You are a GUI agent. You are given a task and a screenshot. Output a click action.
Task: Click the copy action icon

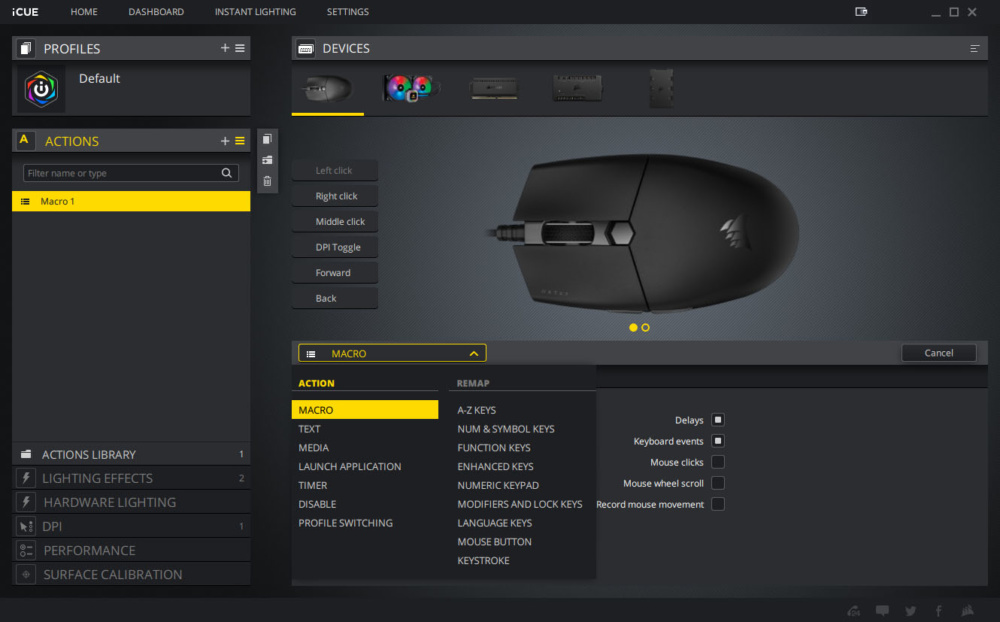[267, 139]
